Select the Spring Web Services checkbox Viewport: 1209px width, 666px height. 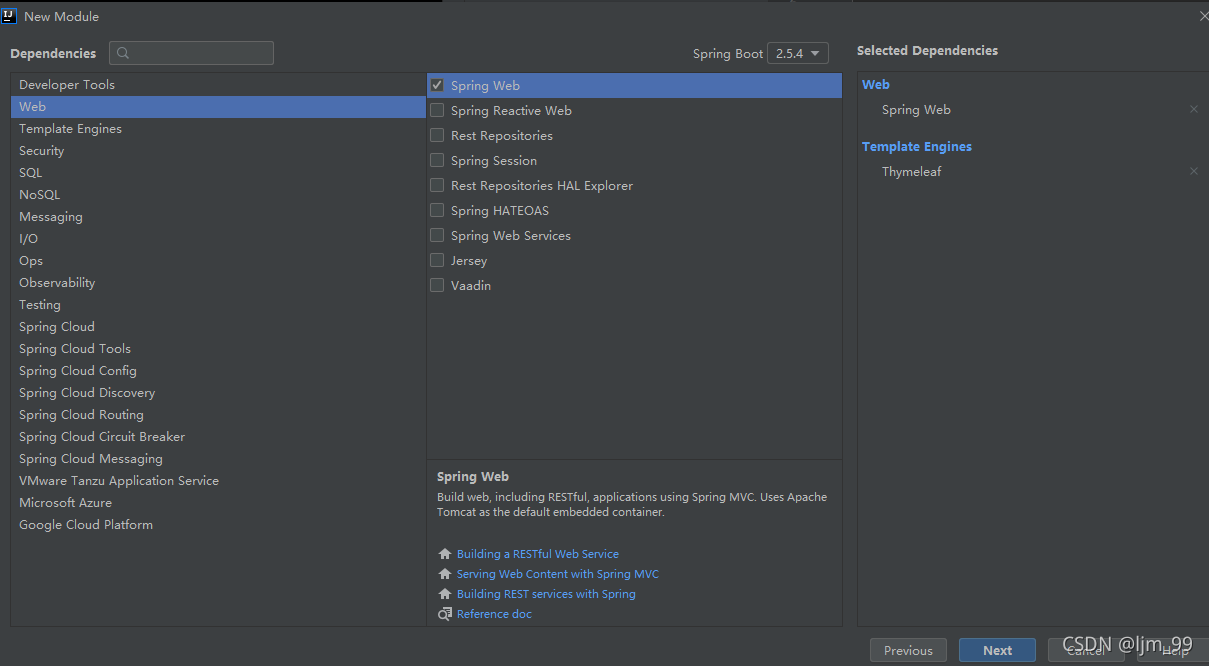[x=437, y=235]
